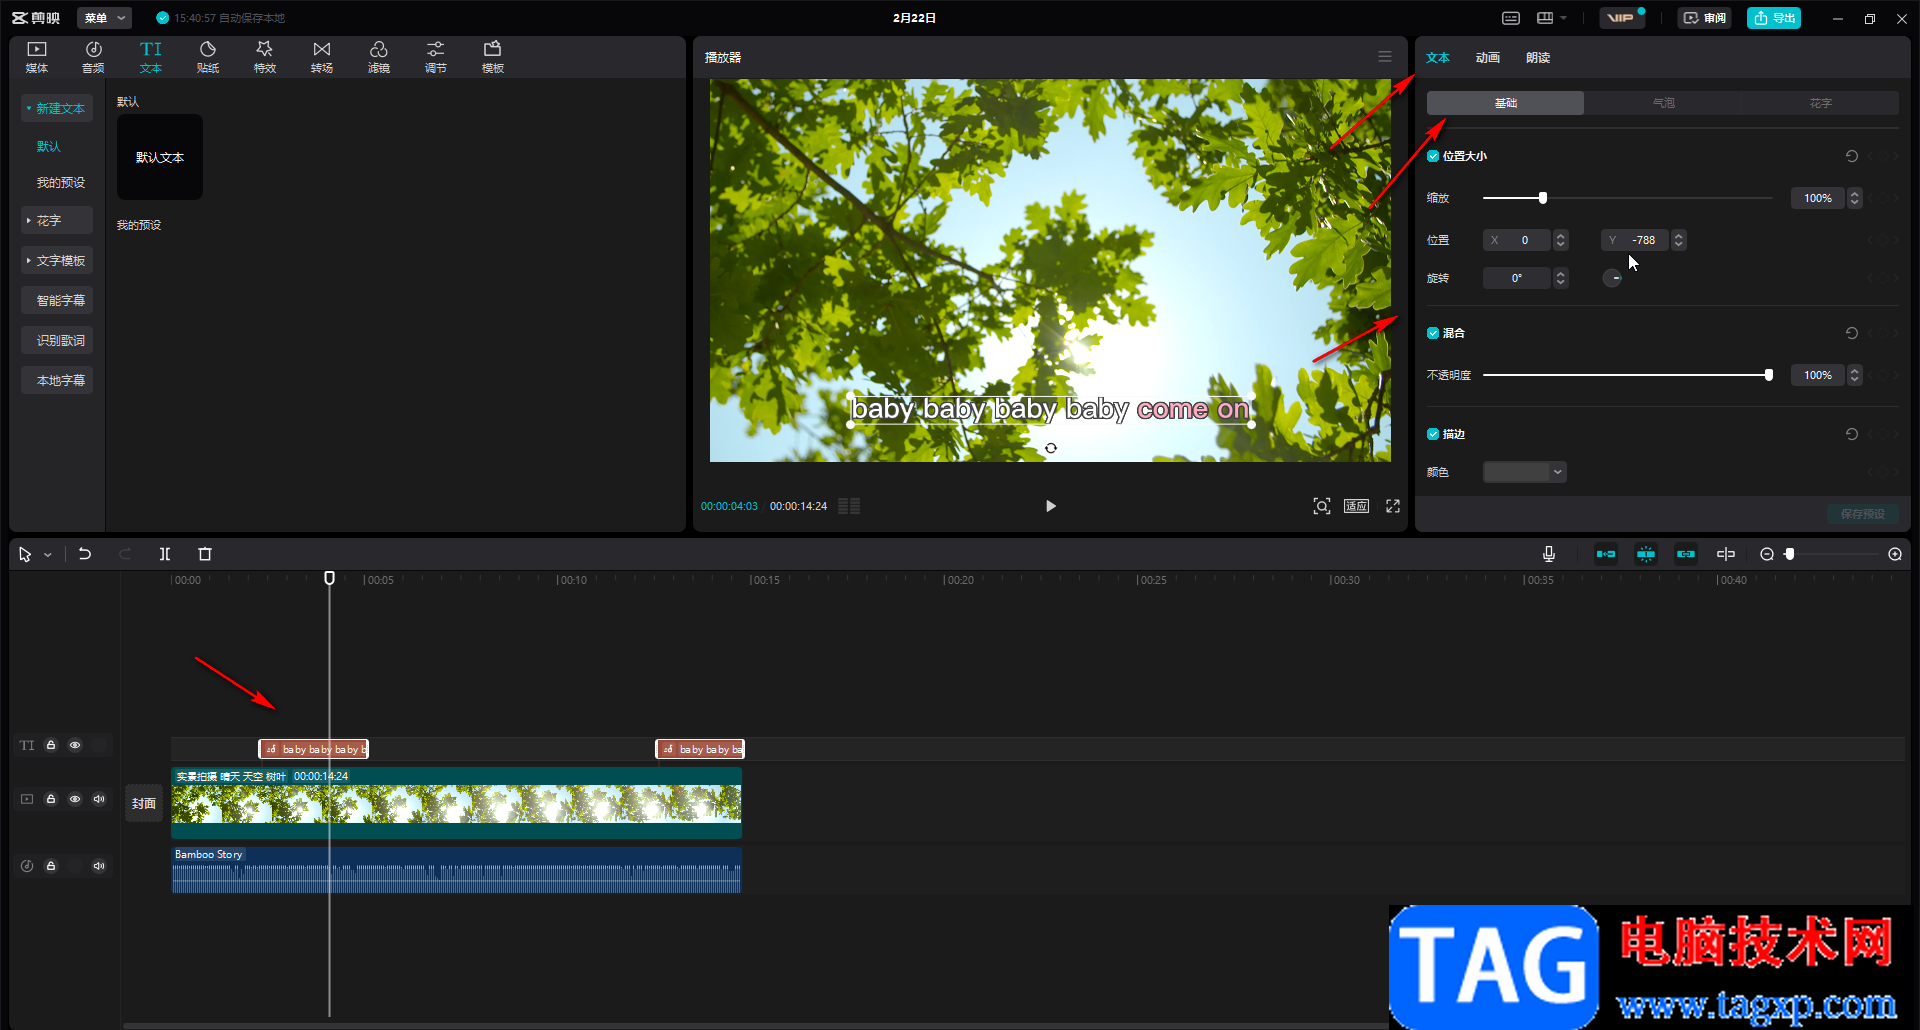Mute the Bamboo Story audio track

point(99,866)
